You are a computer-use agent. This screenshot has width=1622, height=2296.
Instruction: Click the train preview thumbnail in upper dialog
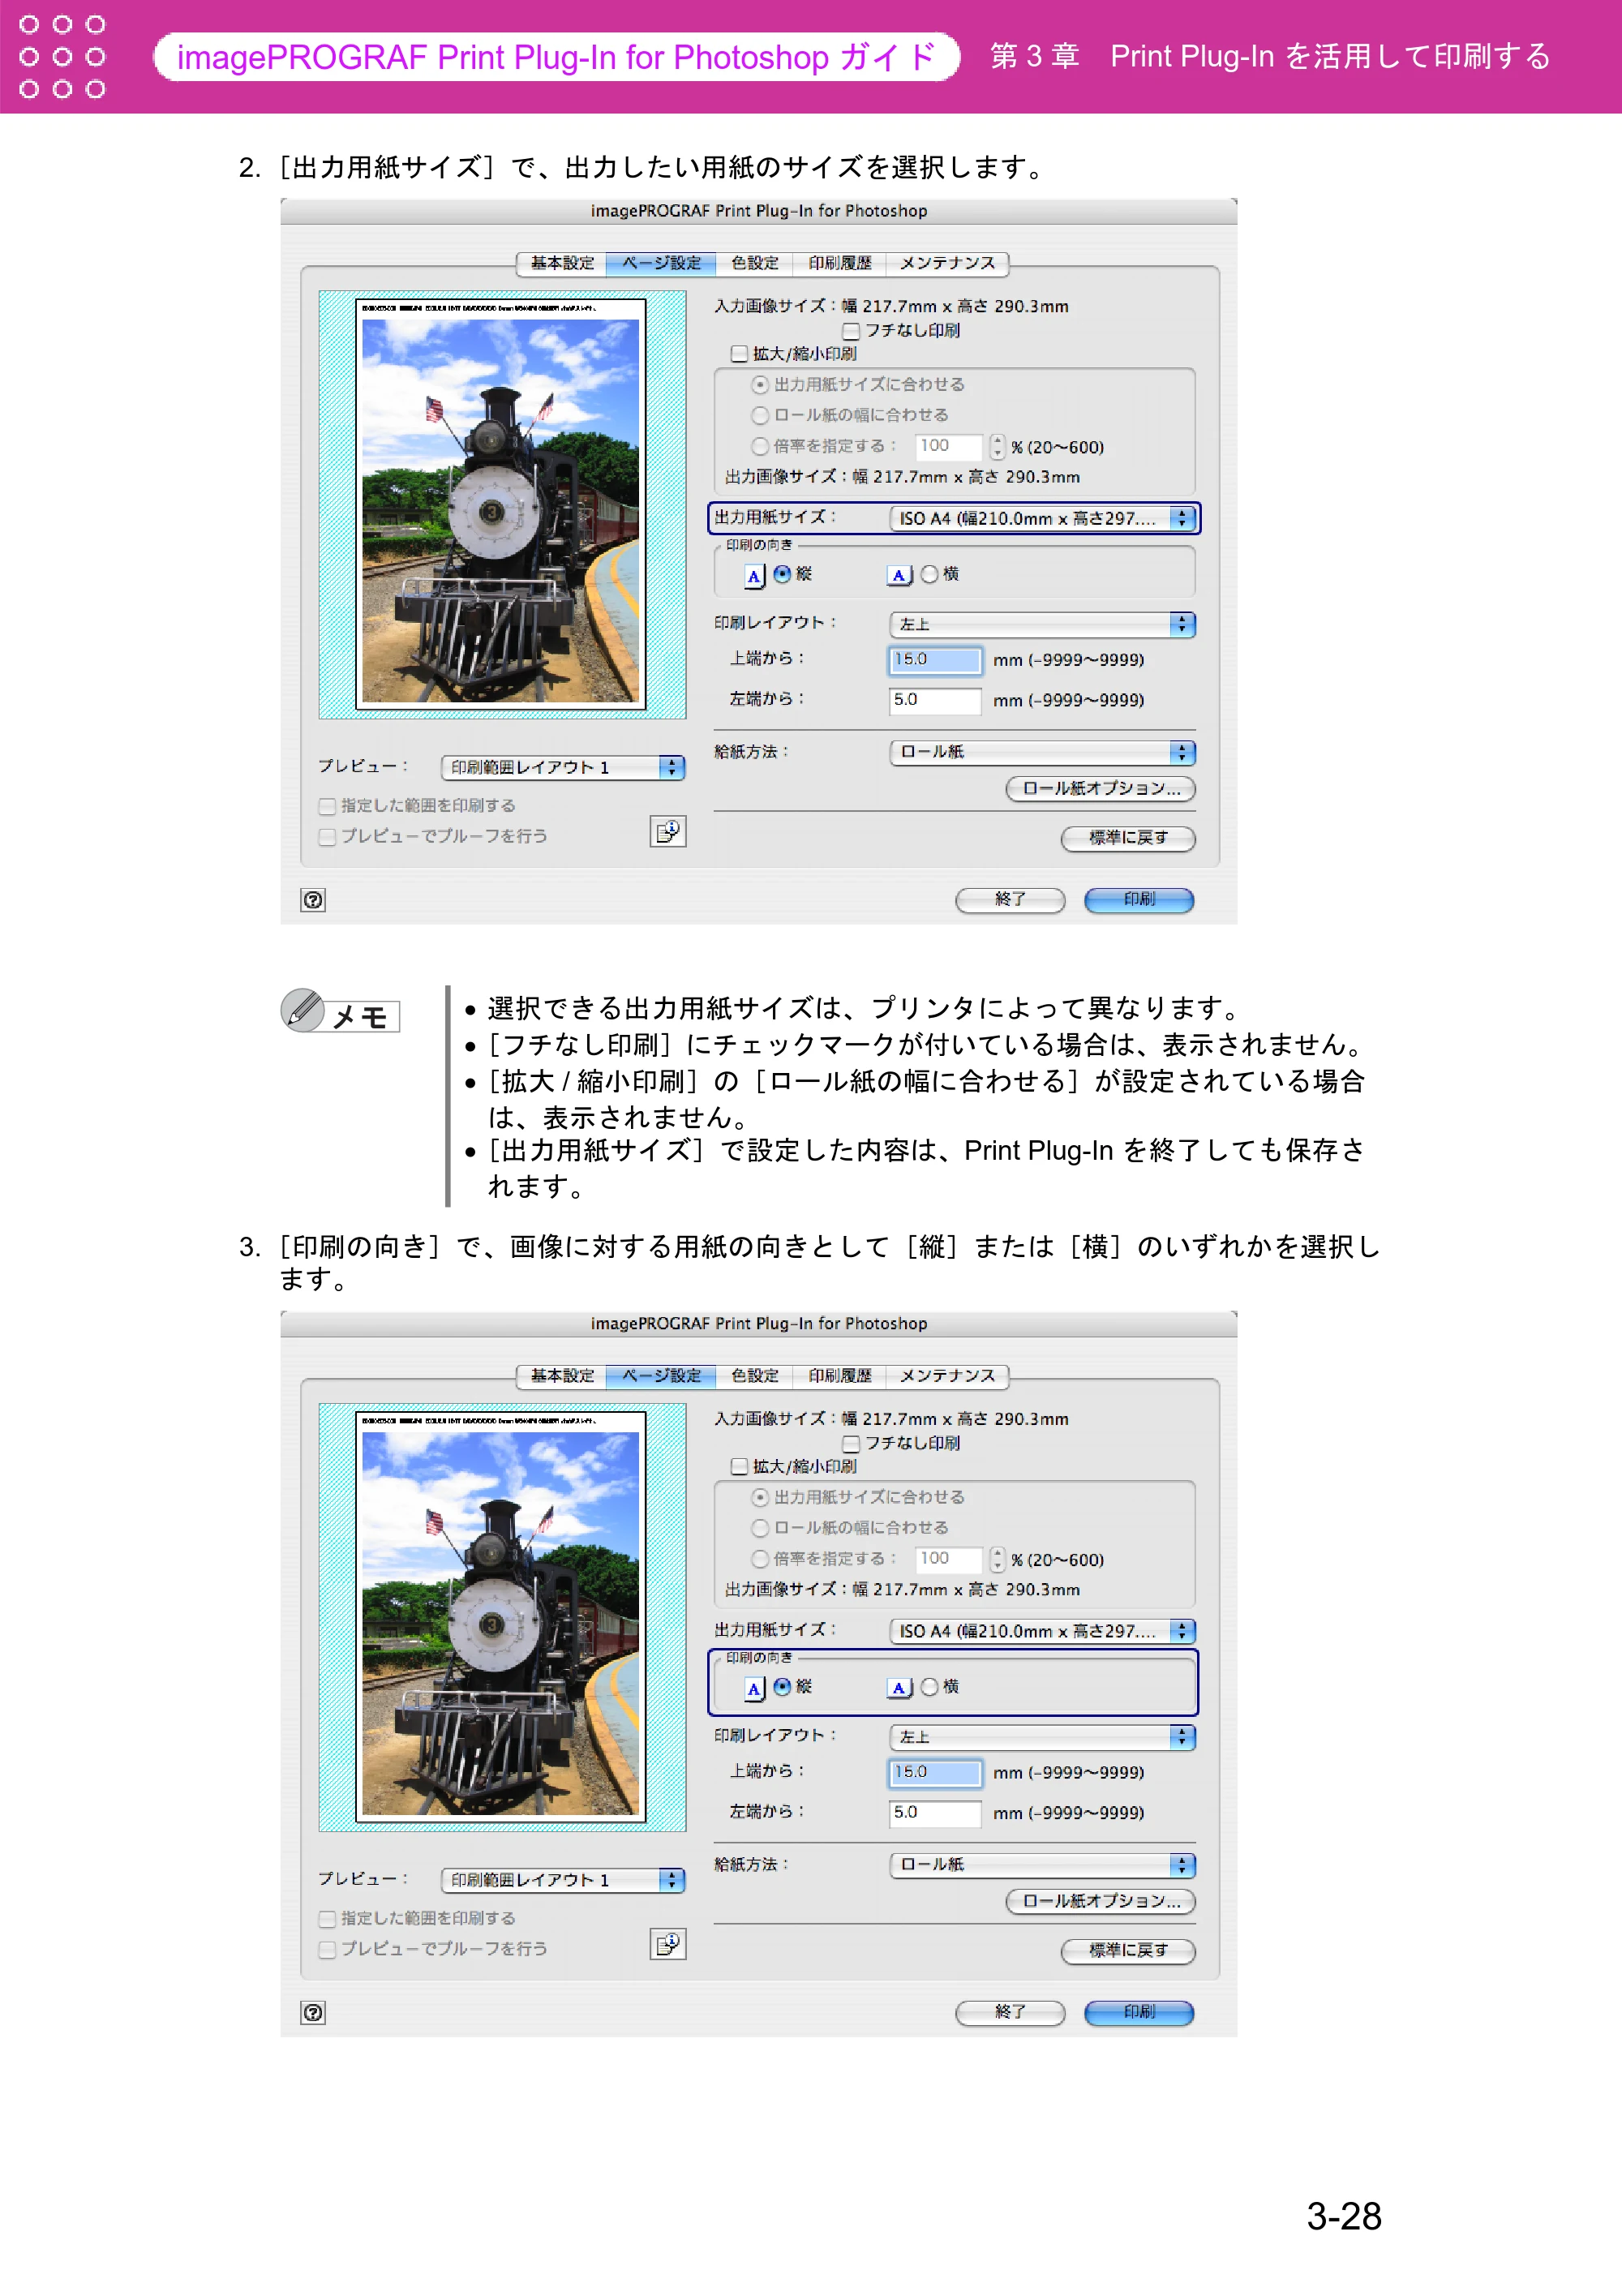pyautogui.click(x=501, y=505)
